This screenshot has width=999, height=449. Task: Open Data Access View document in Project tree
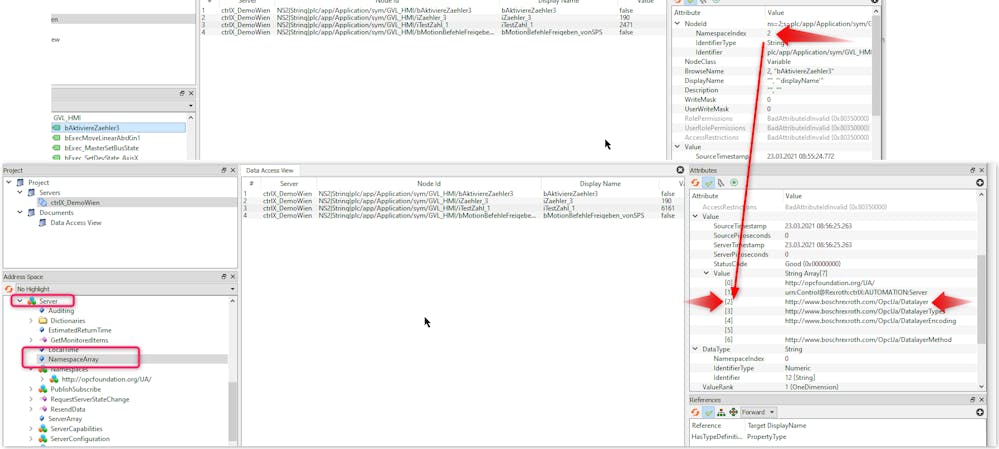(75, 222)
